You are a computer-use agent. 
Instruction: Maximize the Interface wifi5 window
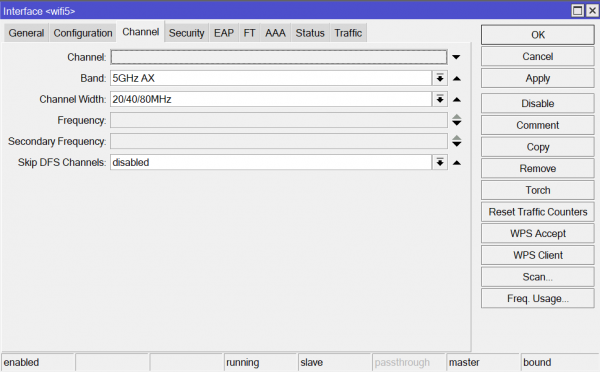(578, 10)
